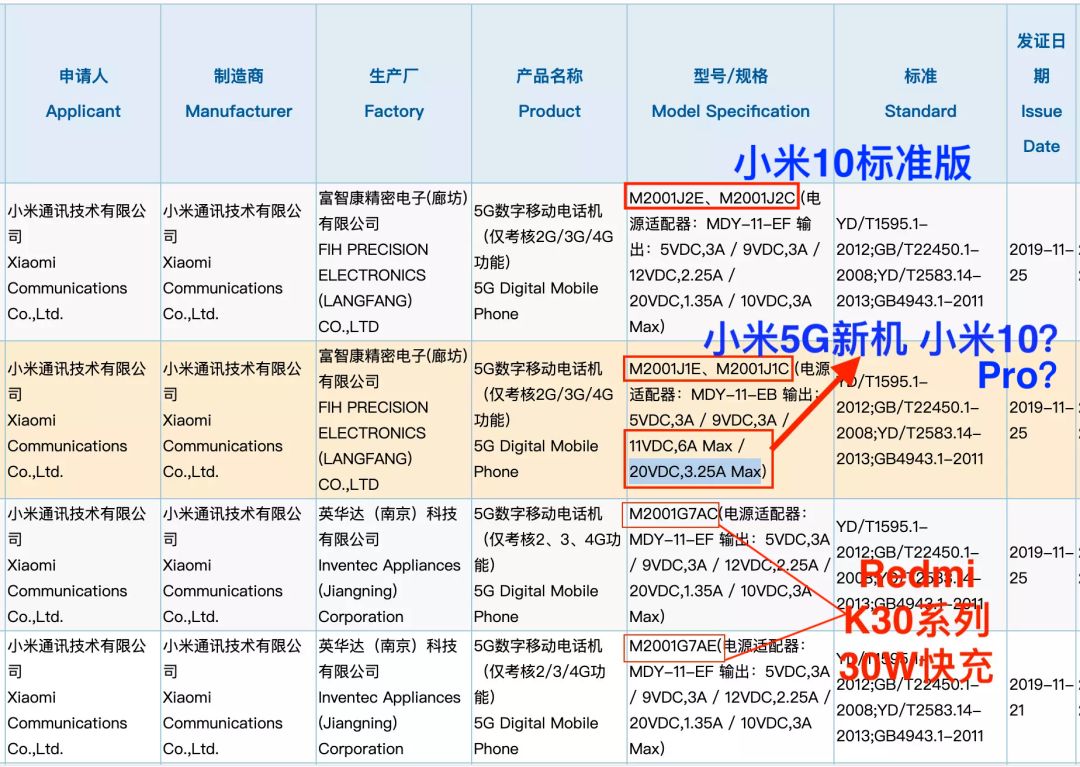The height and width of the screenshot is (767, 1080).
Task: Click the FIH Precision factory cell in M2001J1E row
Action: (394, 419)
